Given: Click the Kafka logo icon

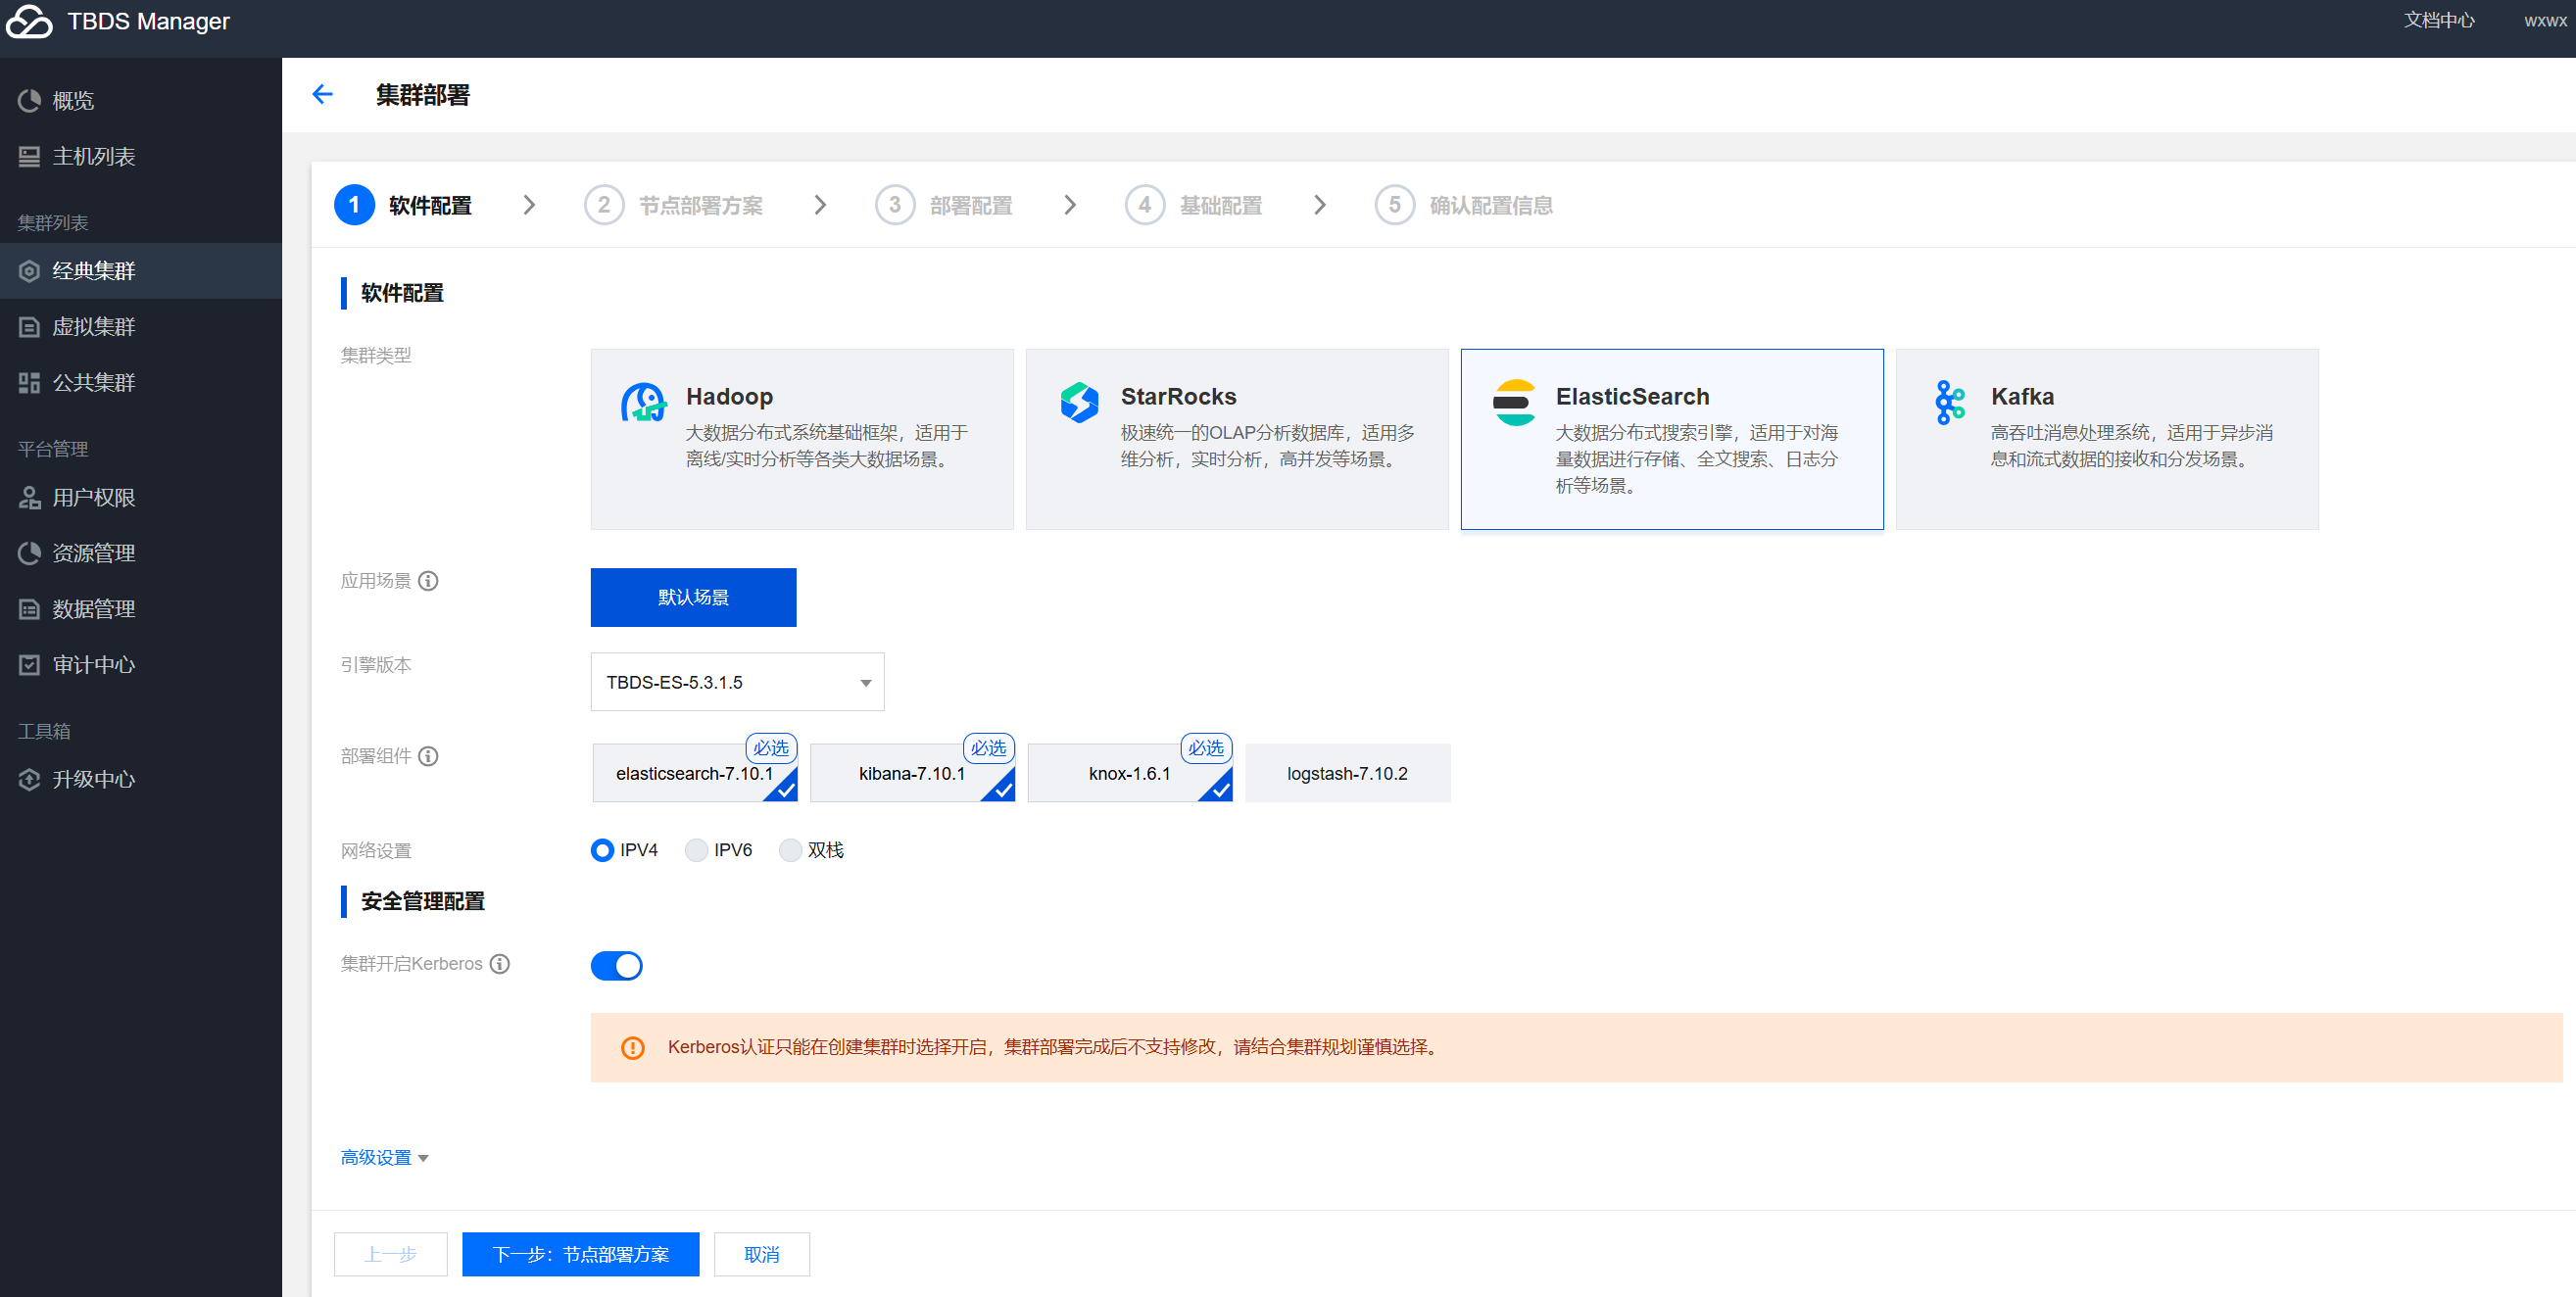Looking at the screenshot, I should click(x=1948, y=403).
